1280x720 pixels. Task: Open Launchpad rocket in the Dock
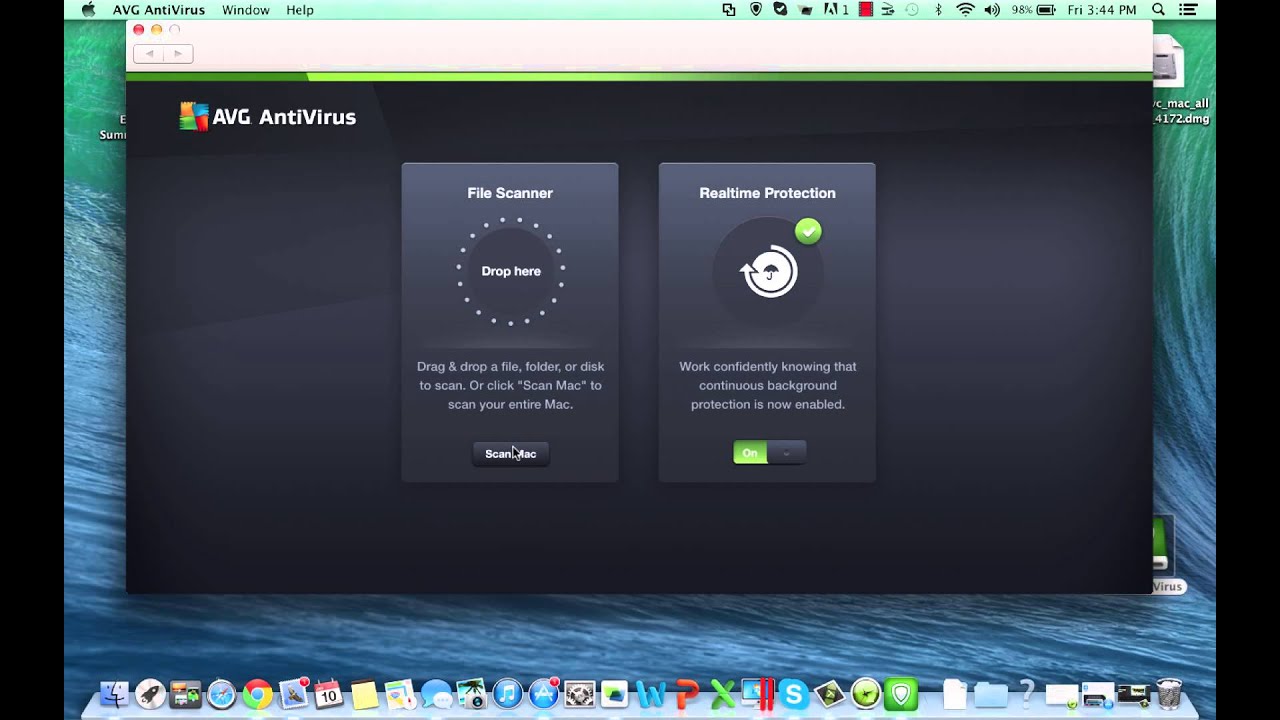[x=151, y=694]
